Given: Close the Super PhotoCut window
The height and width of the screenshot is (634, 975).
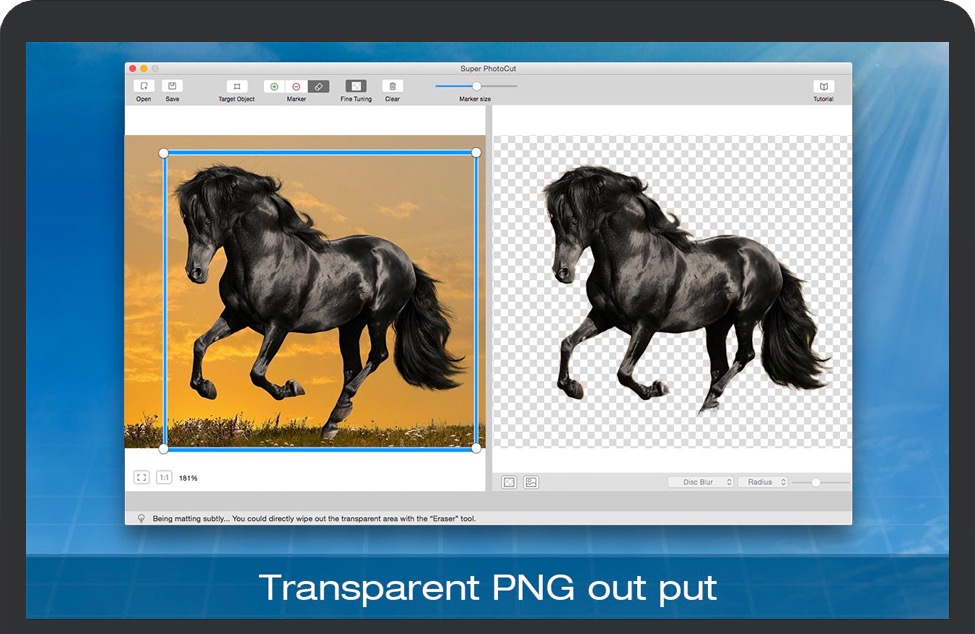Looking at the screenshot, I should point(132,68).
